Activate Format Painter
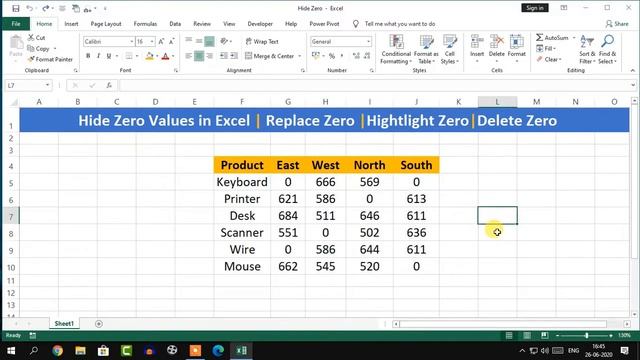Screen dimensions: 640x360 pyautogui.click(x=50, y=59)
